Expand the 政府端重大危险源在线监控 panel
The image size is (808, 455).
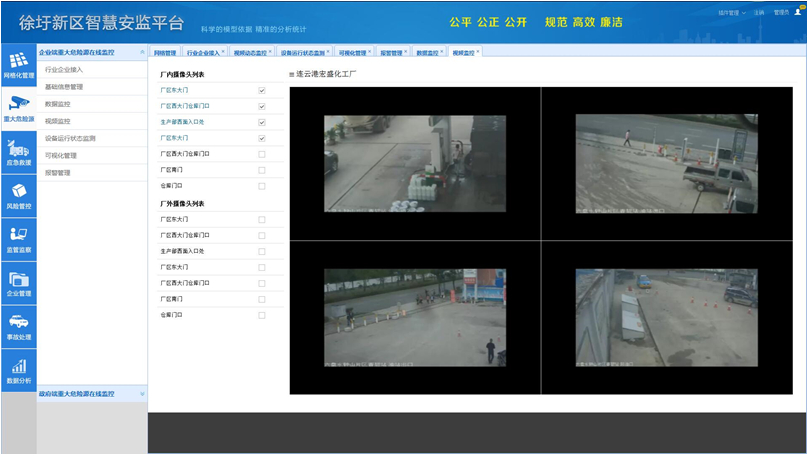tap(142, 394)
